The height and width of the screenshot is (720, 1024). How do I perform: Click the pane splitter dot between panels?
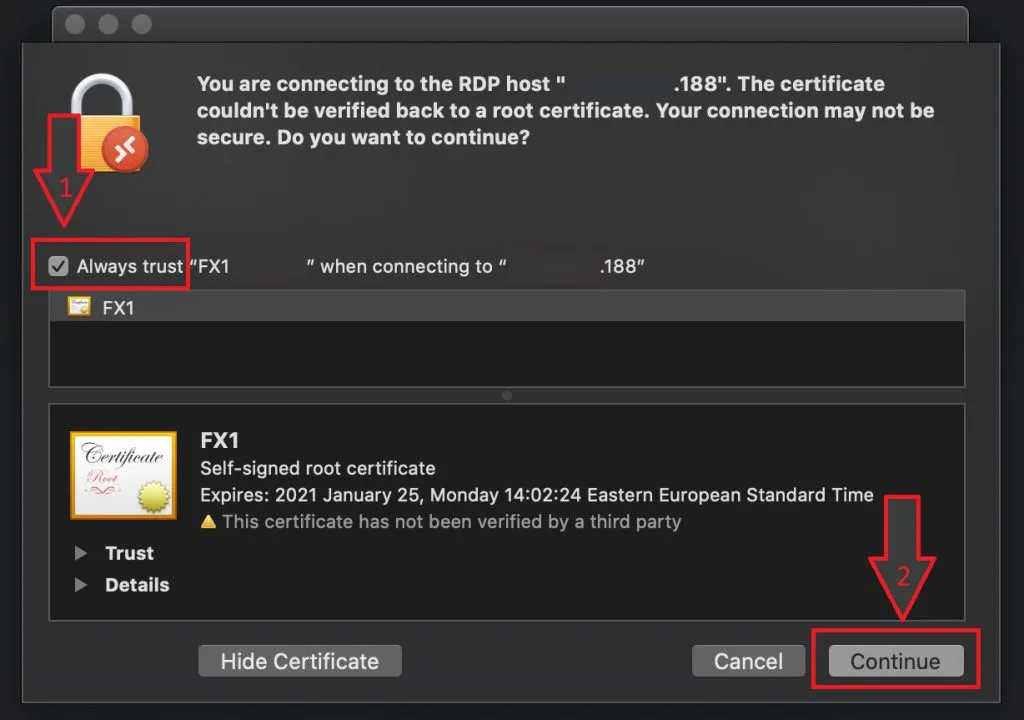pos(507,395)
